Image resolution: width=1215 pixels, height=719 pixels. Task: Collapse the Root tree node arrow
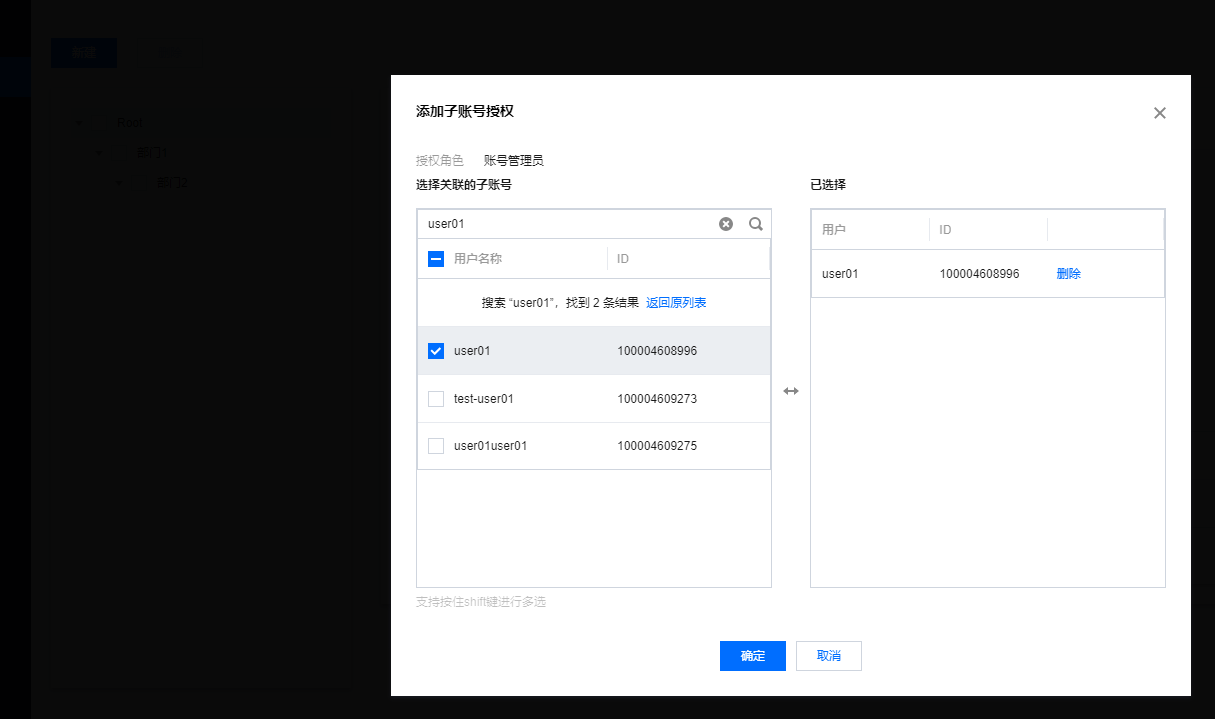[x=78, y=123]
